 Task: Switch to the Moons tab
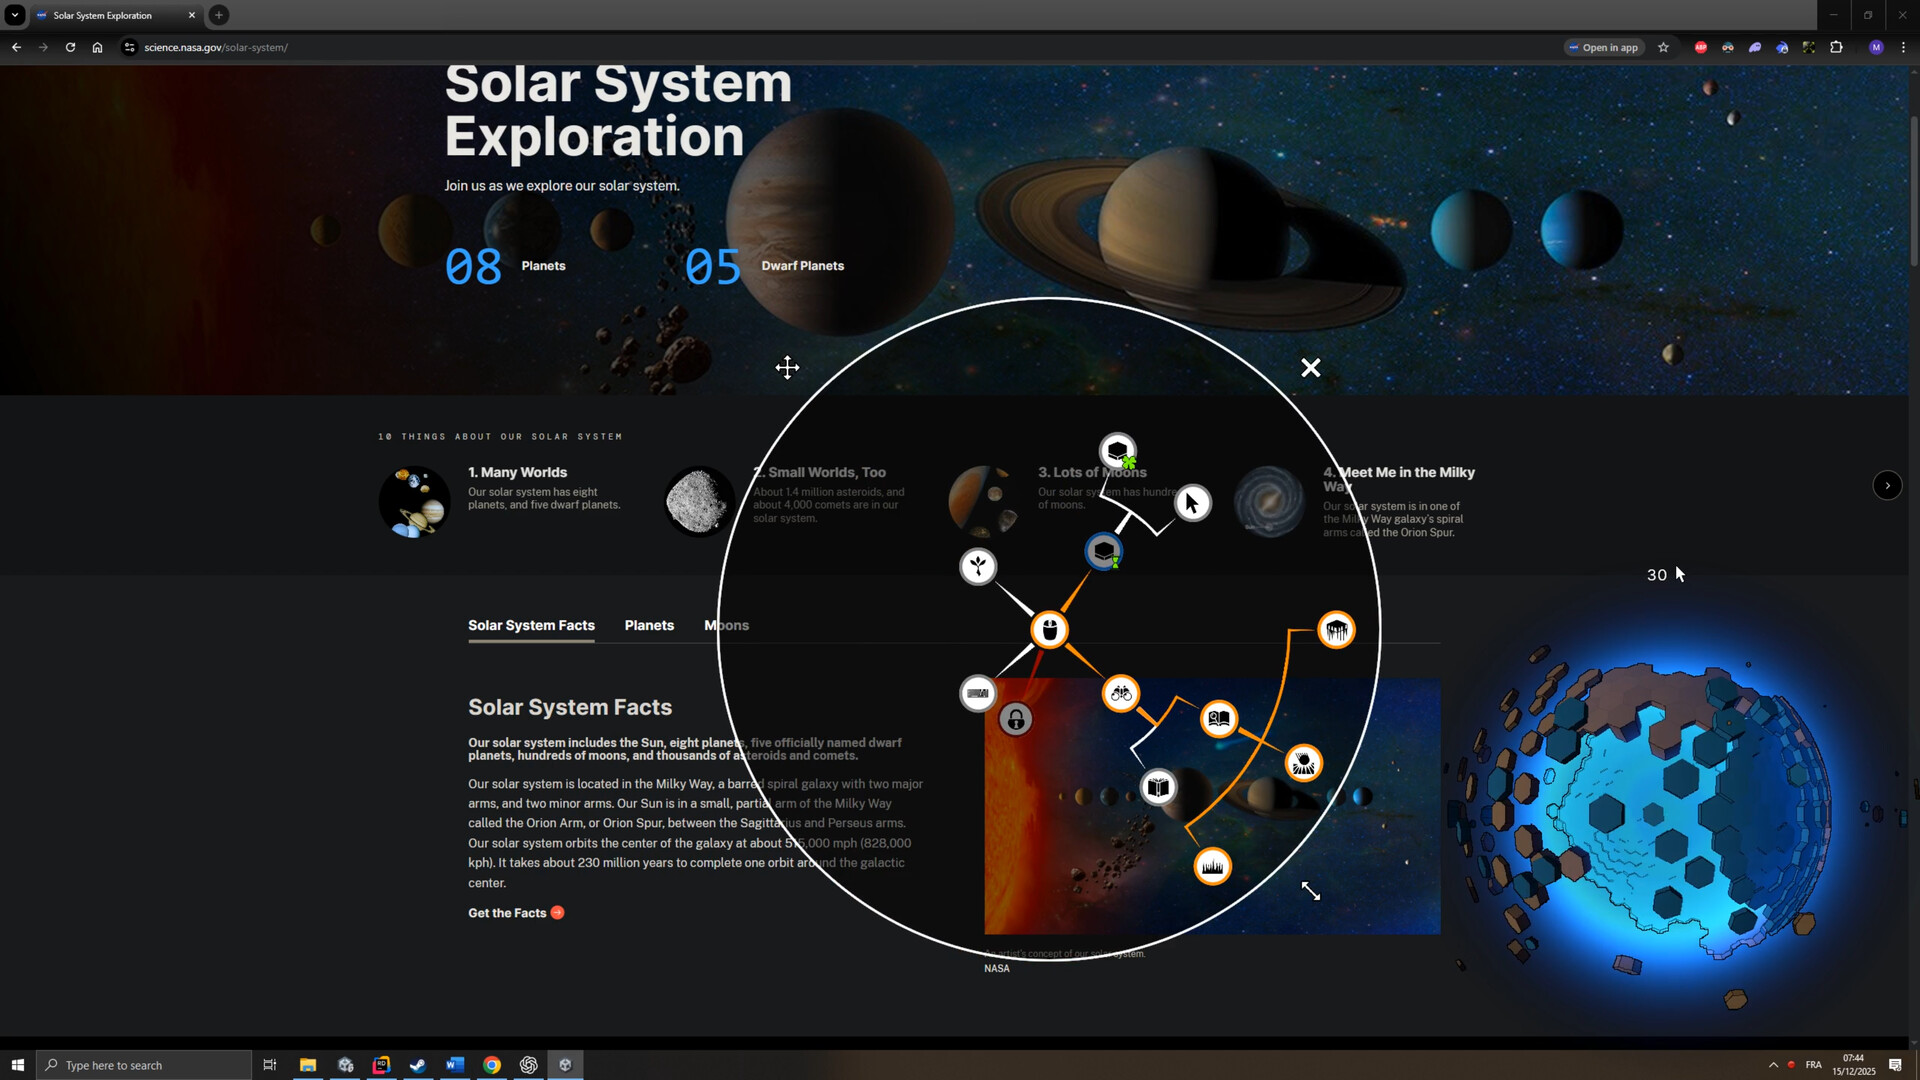click(x=726, y=625)
